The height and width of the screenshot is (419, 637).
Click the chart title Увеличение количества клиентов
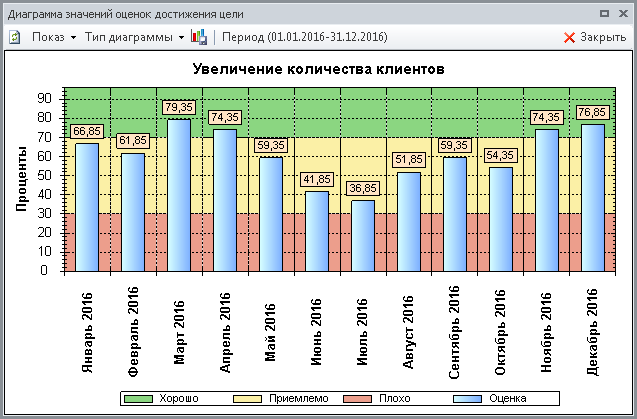(x=317, y=68)
